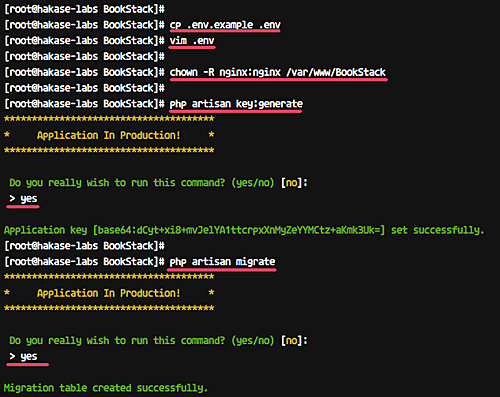This screenshot has width=500, height=397.
Task: Click the first '> yes' response line
Action: point(23,199)
